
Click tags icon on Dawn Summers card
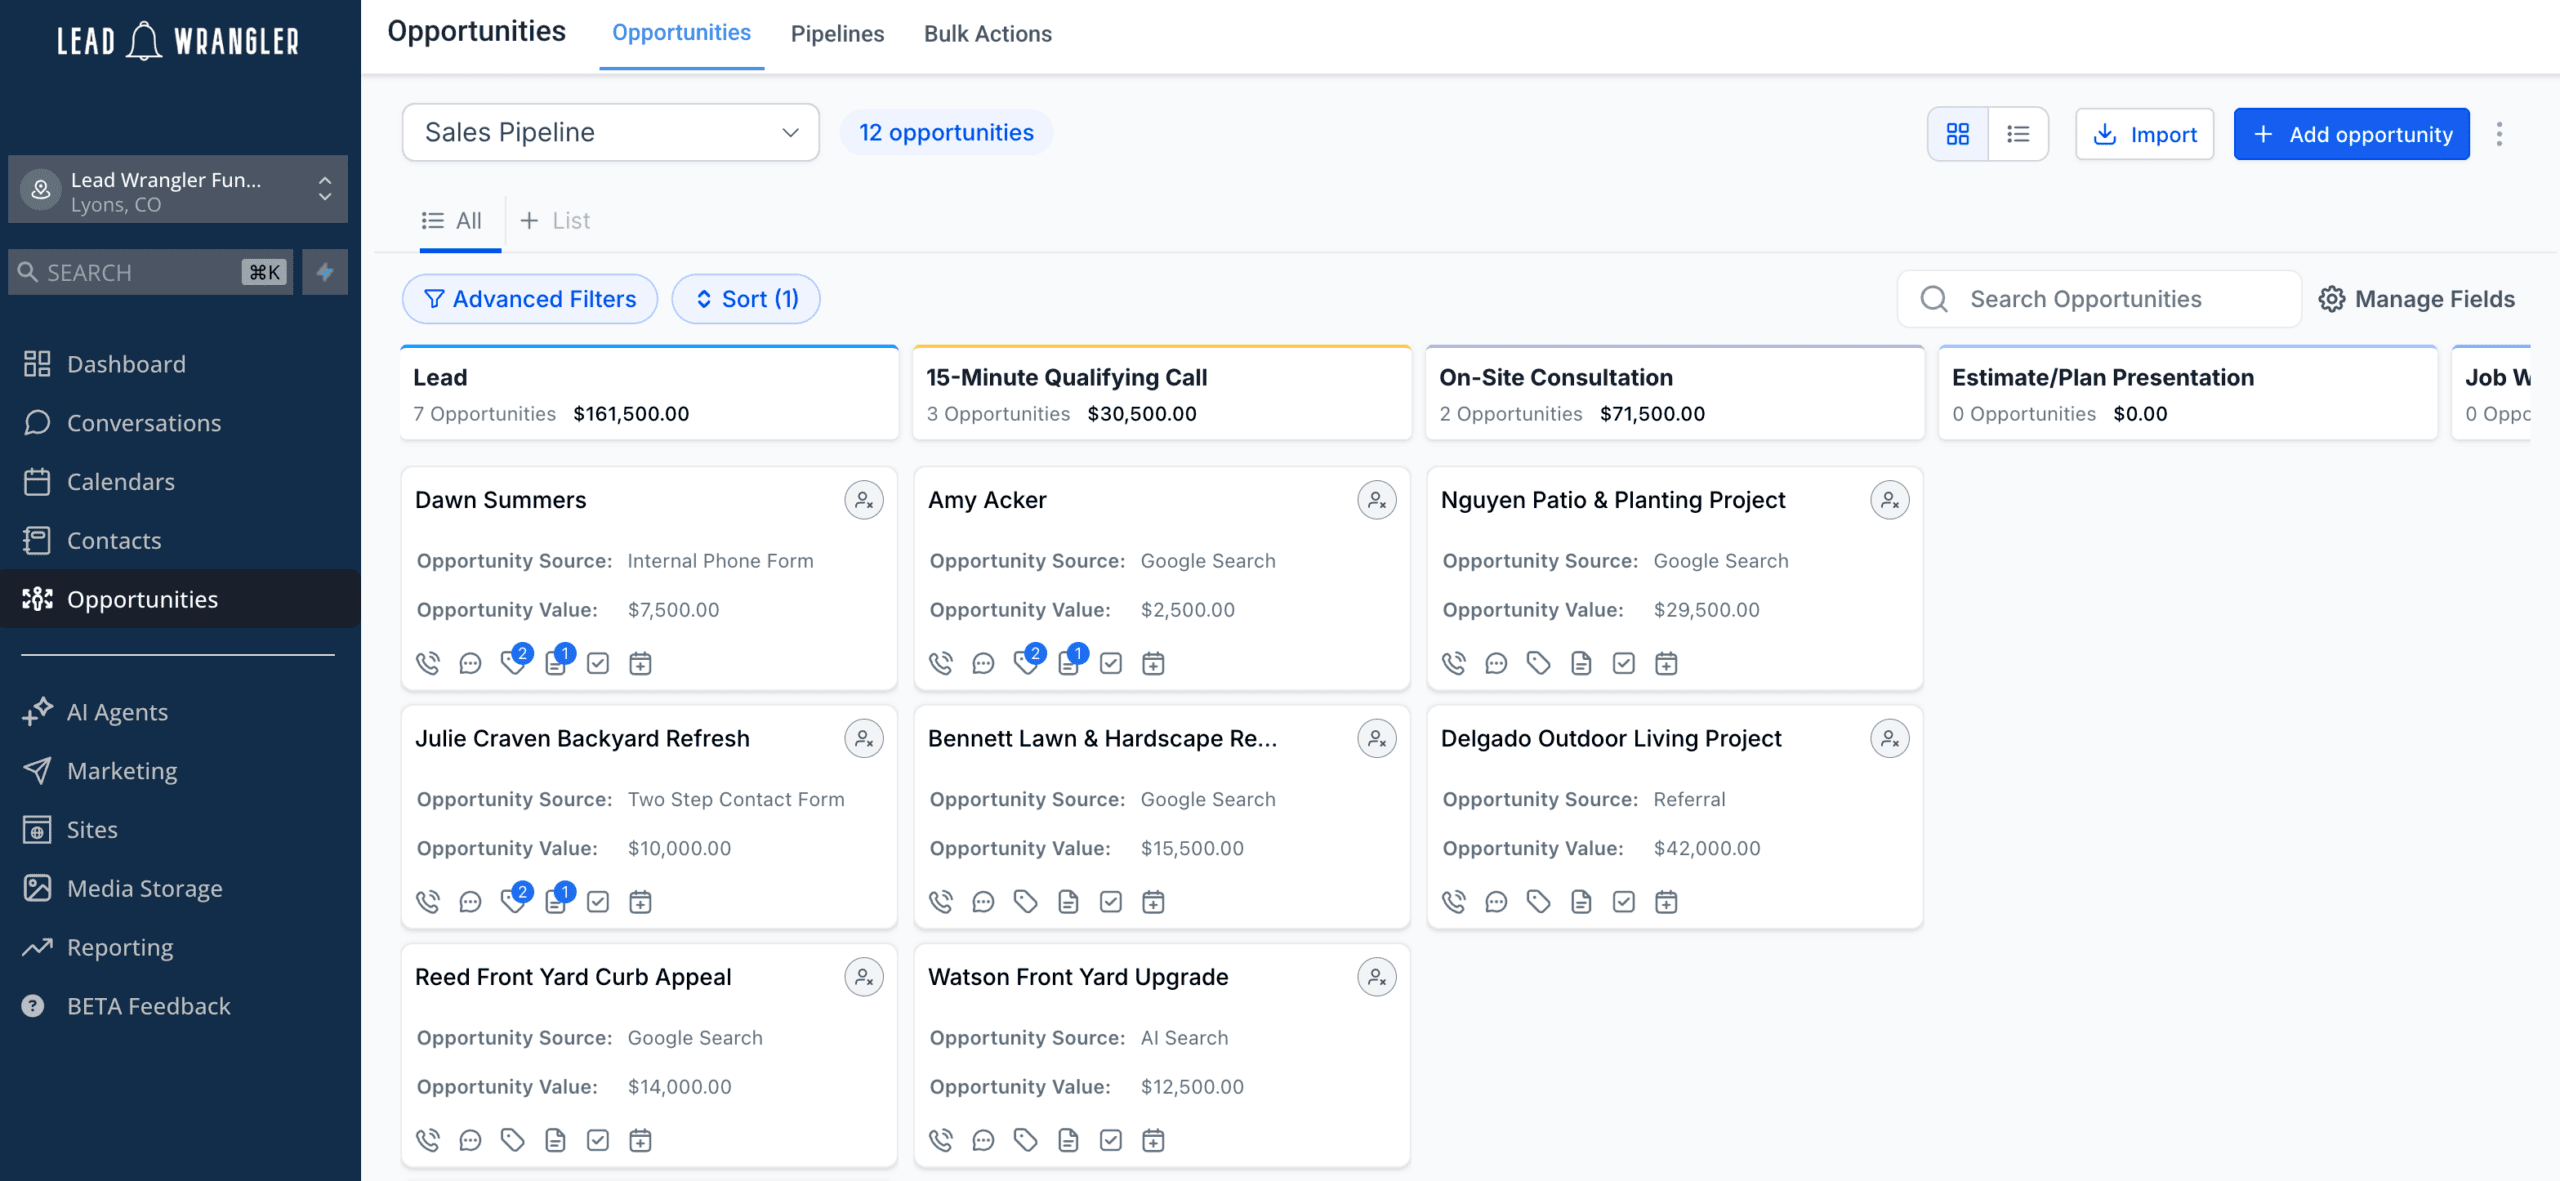coord(514,661)
